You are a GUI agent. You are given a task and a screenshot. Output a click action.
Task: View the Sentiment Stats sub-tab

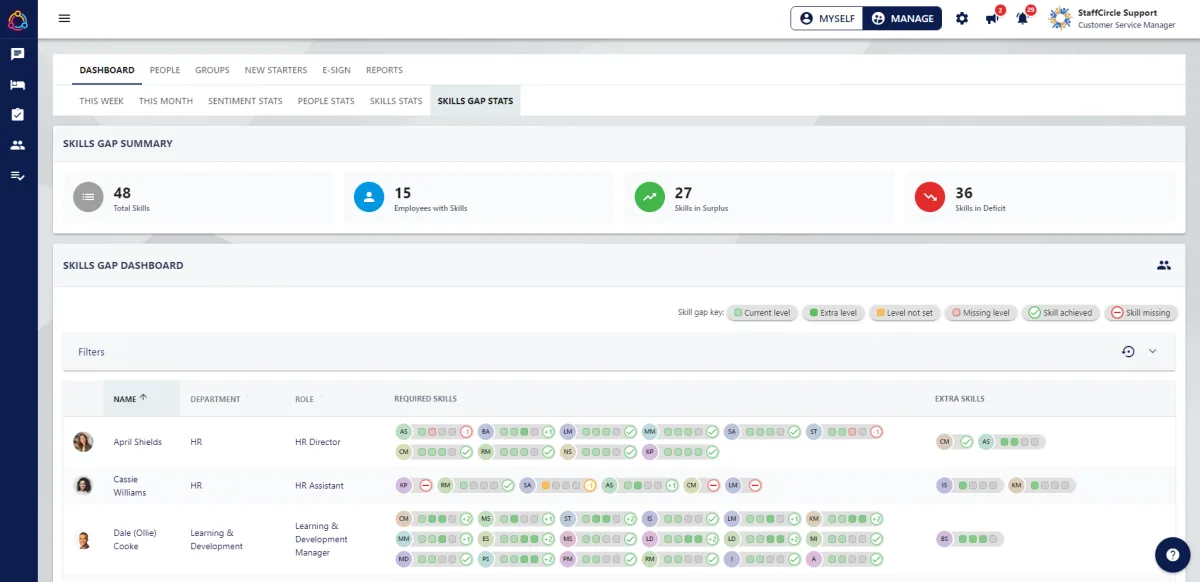pos(245,101)
